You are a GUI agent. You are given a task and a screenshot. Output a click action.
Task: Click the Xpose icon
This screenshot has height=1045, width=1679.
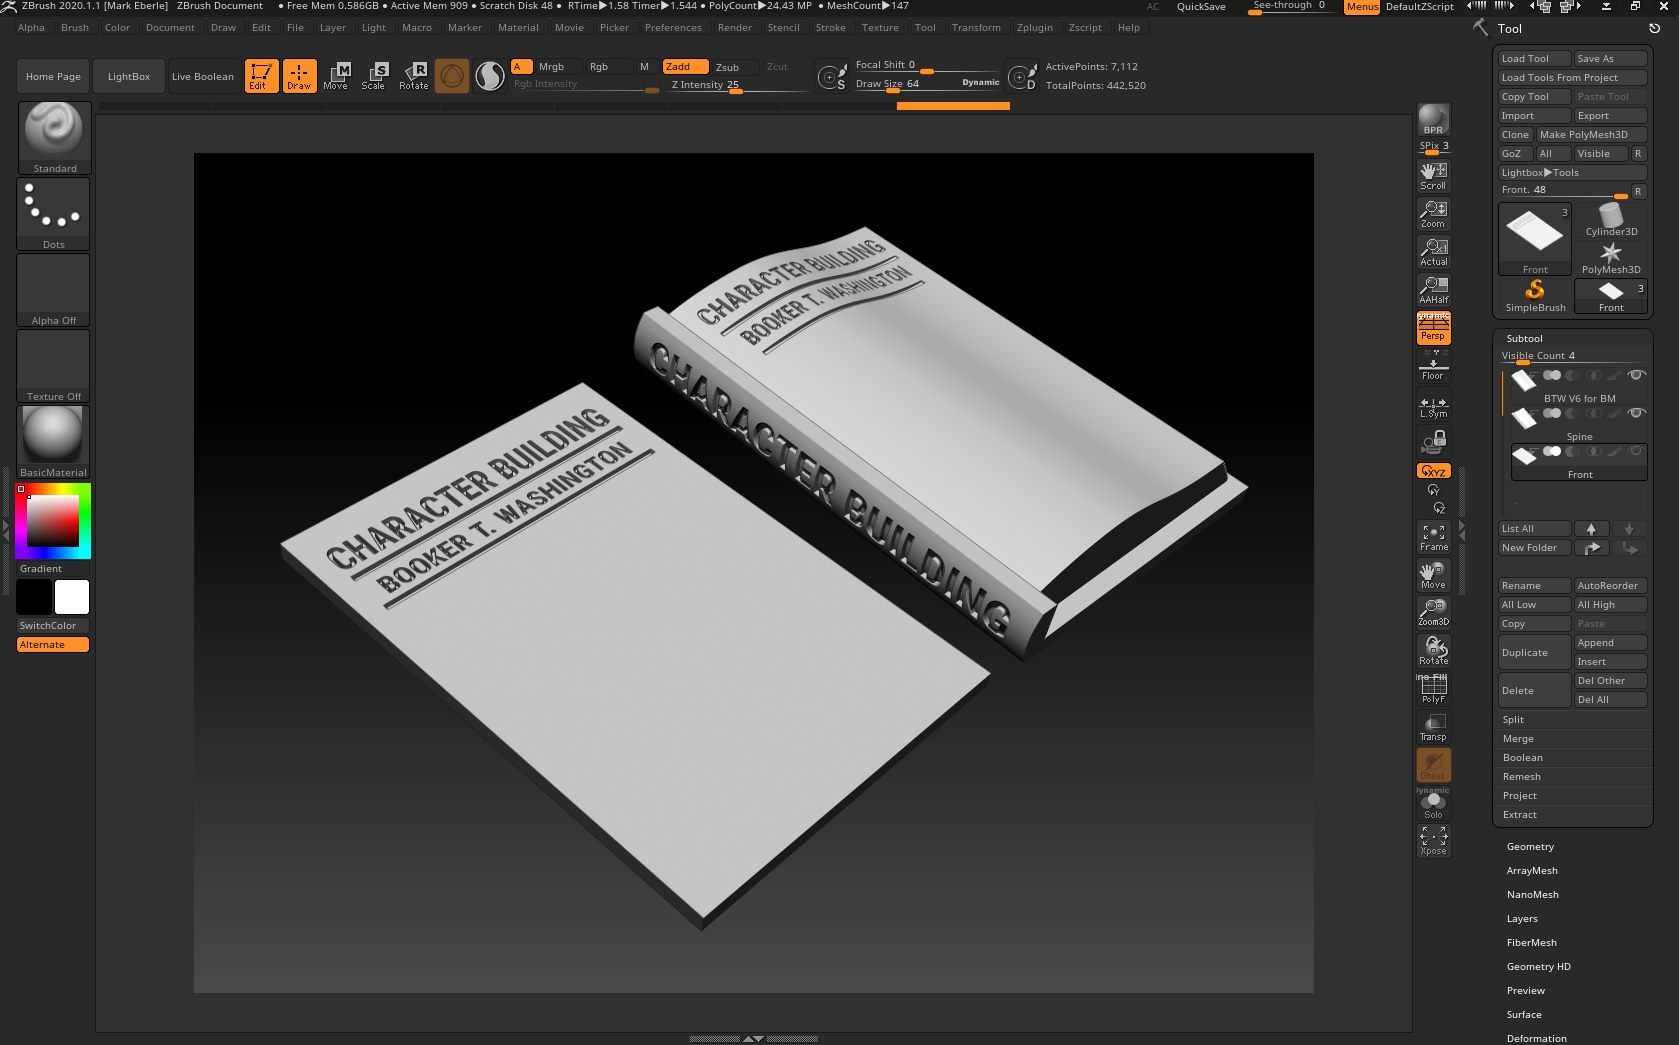click(1433, 841)
